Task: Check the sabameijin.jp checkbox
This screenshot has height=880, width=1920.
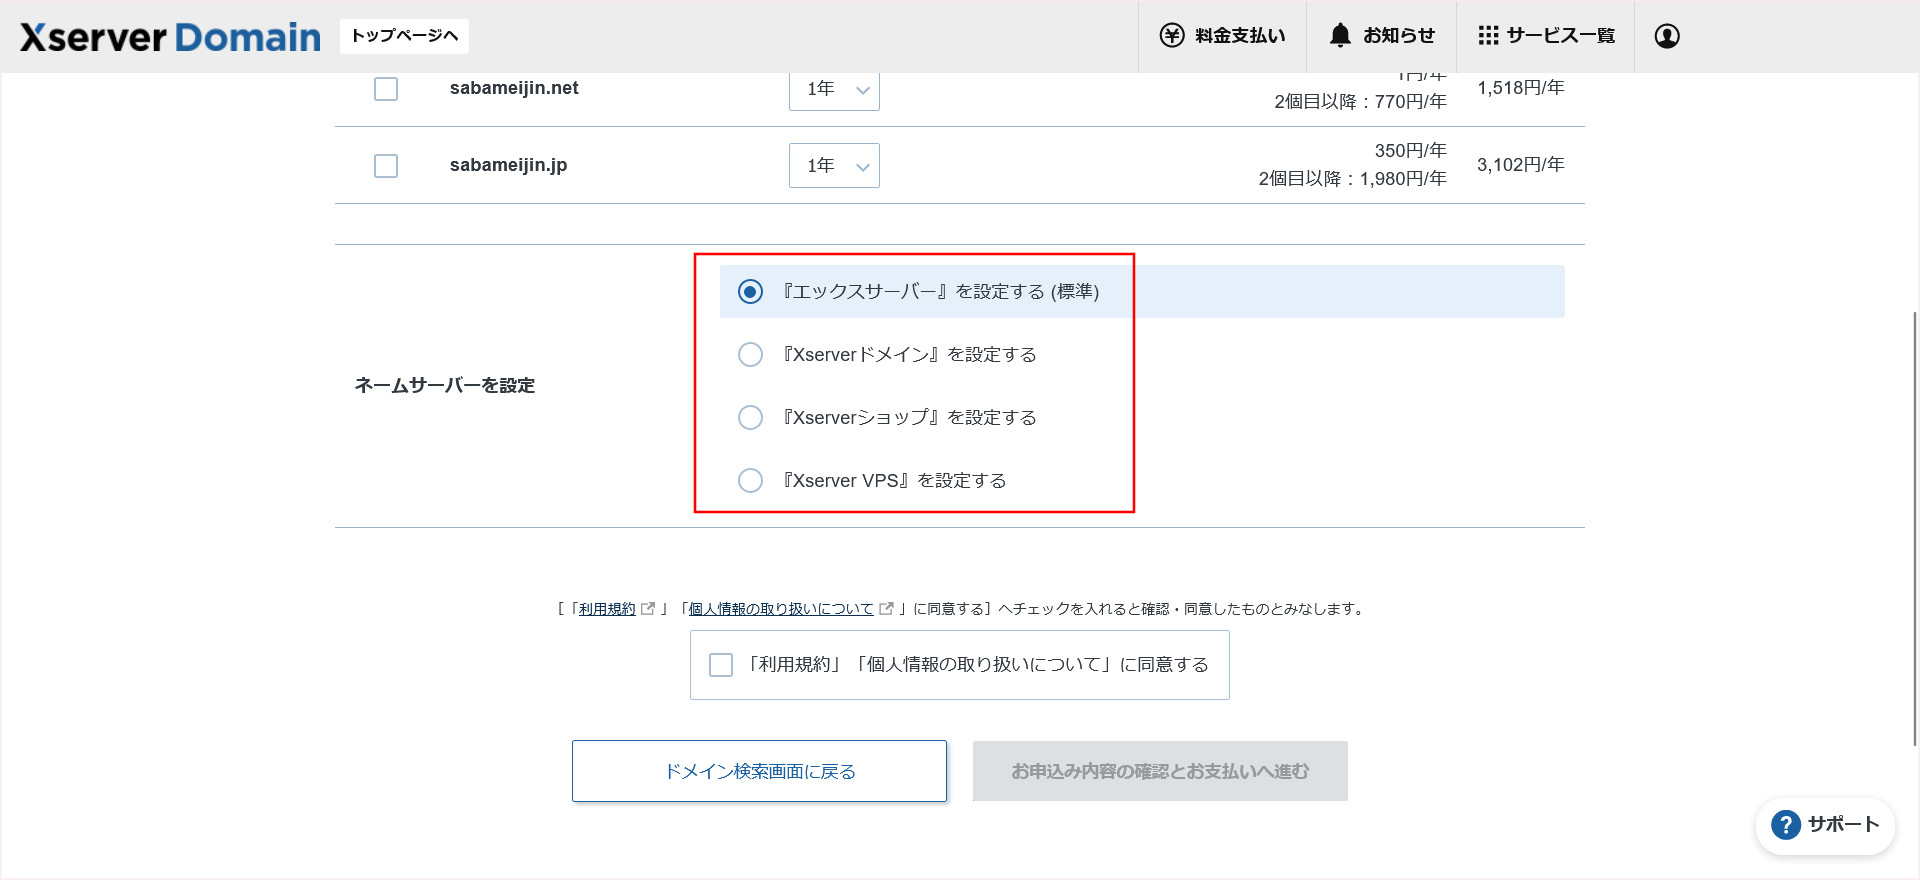Action: (386, 166)
